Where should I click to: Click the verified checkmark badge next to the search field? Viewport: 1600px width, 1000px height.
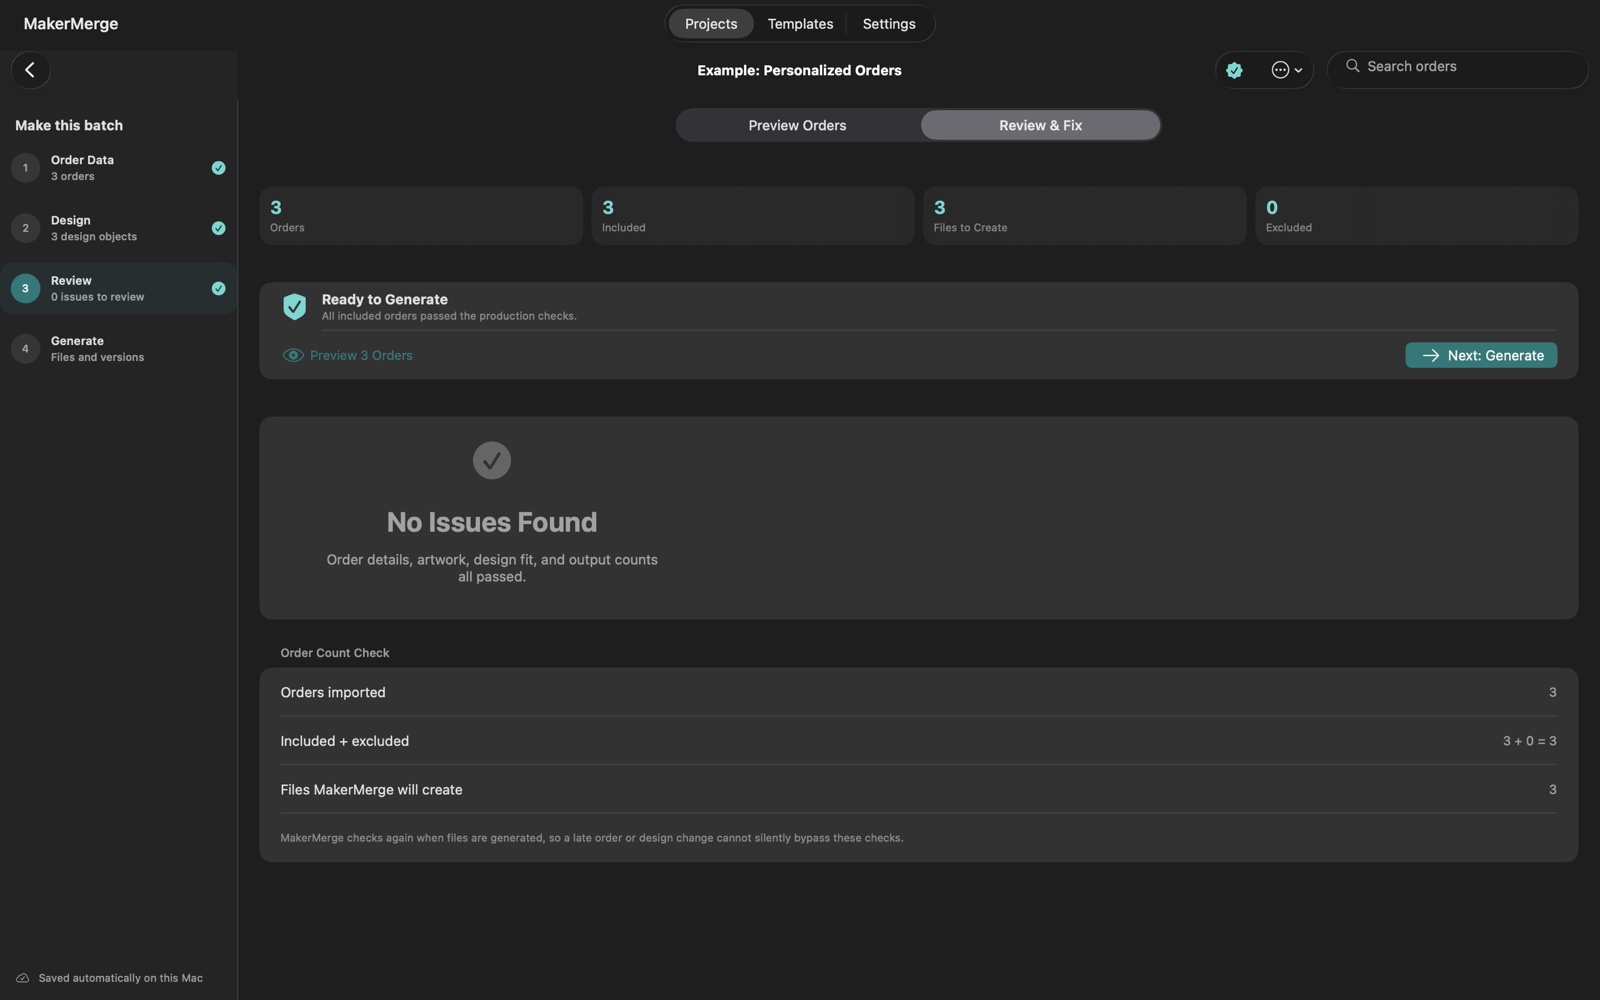pyautogui.click(x=1234, y=70)
